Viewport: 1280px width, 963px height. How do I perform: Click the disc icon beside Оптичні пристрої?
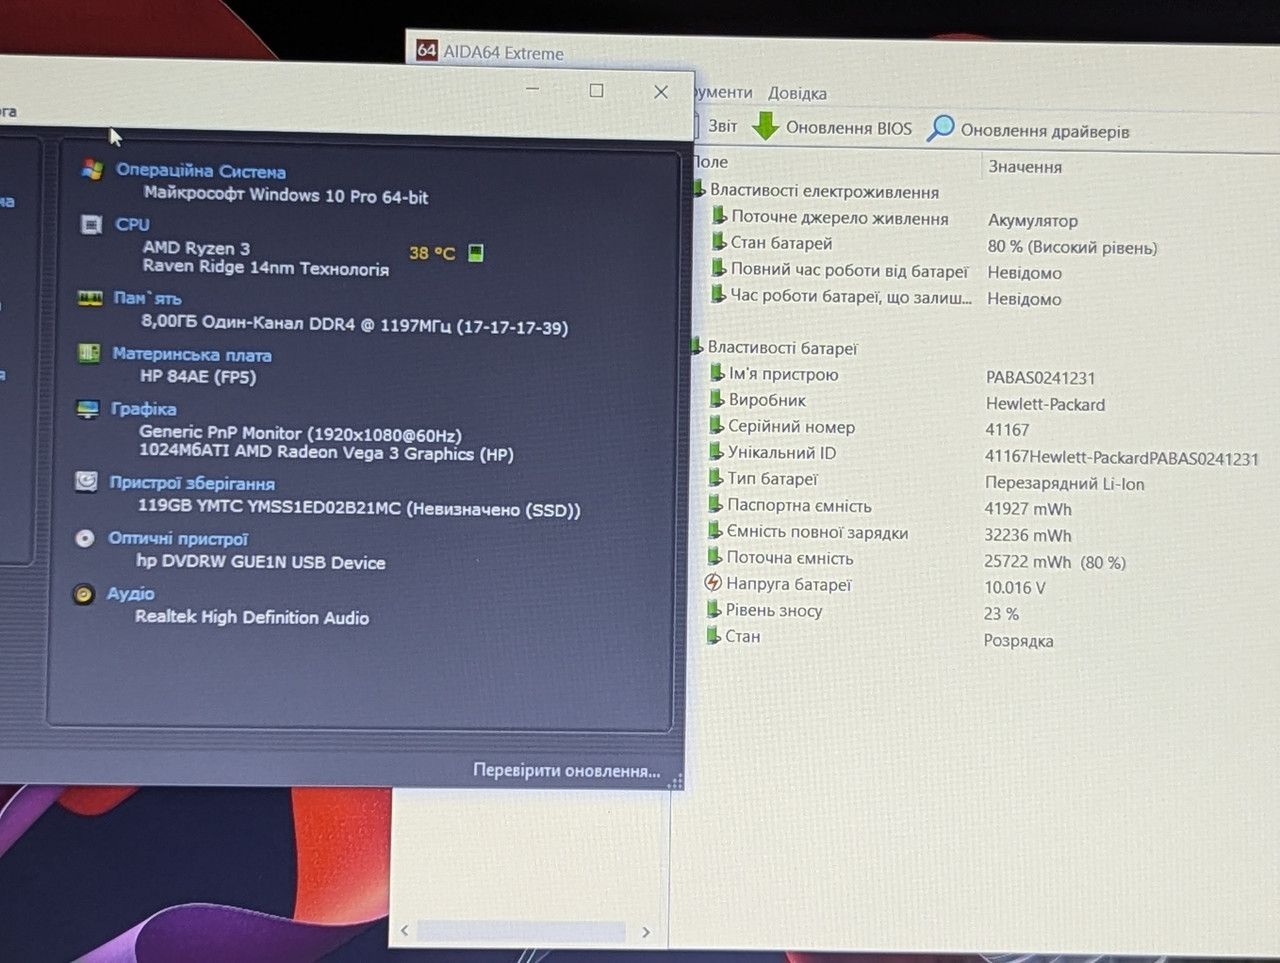pyautogui.click(x=85, y=538)
